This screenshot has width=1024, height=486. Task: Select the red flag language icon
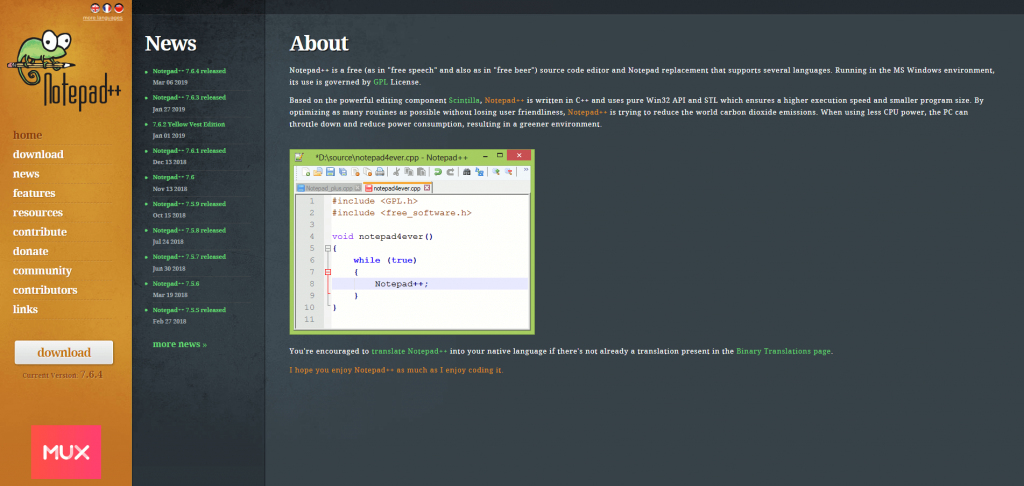(x=119, y=8)
